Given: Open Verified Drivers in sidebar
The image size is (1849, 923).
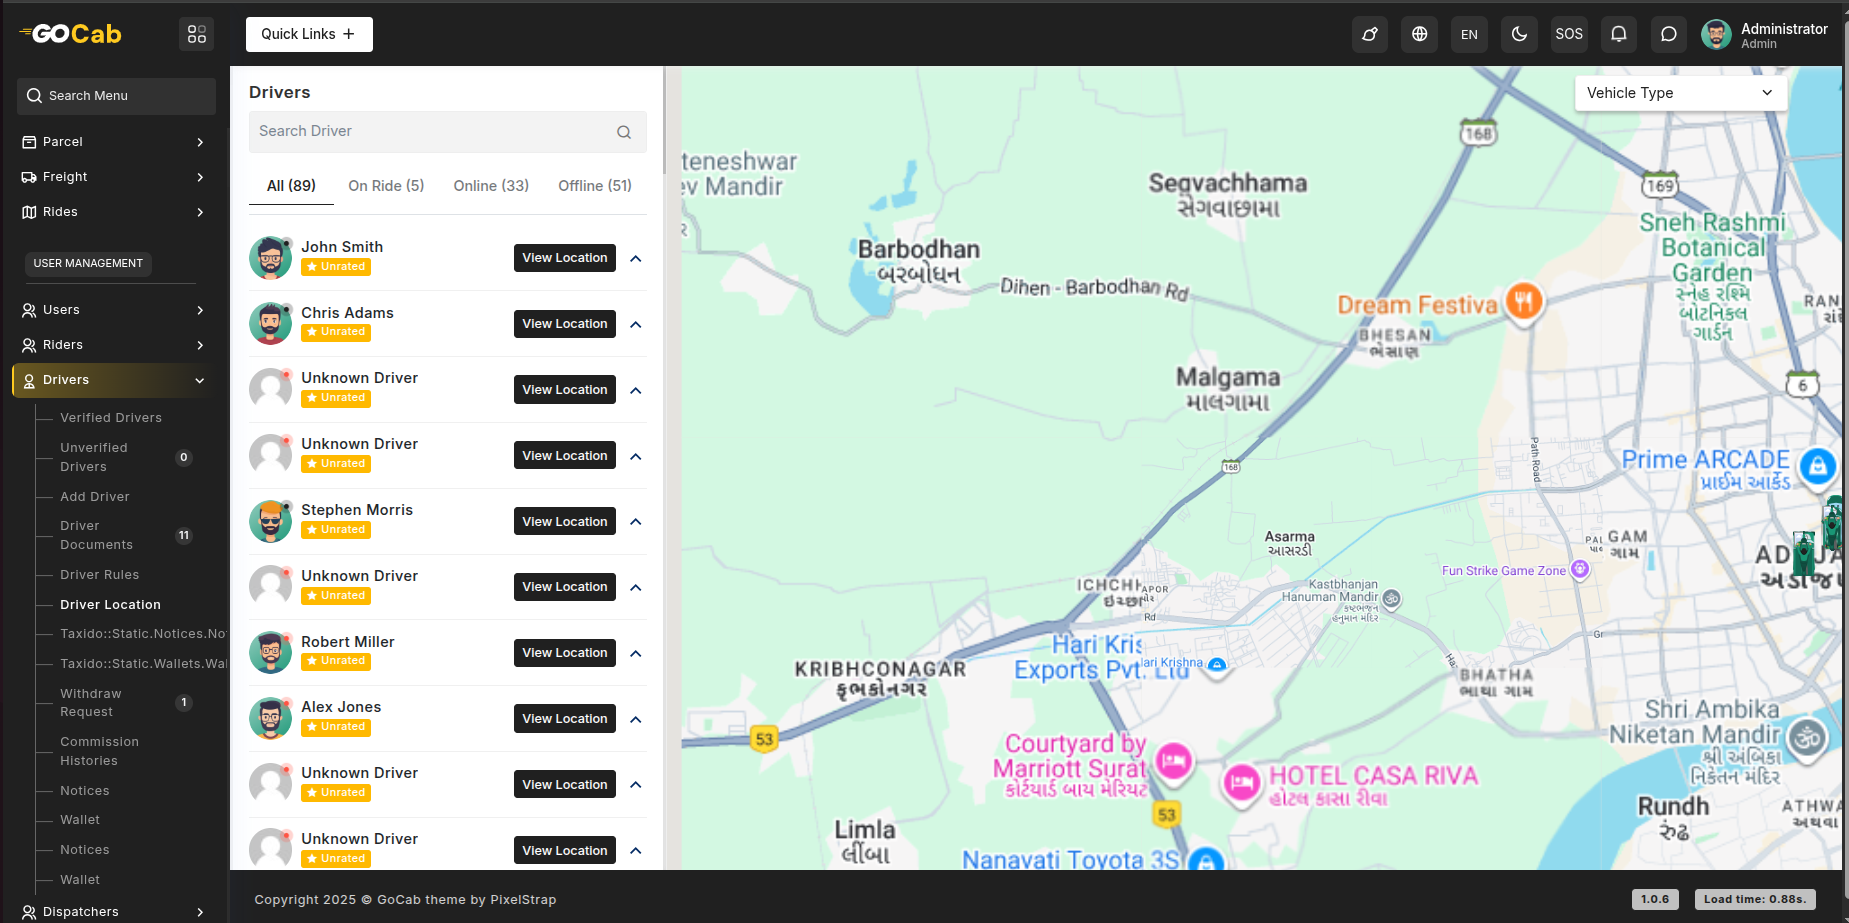Looking at the screenshot, I should click(x=111, y=418).
